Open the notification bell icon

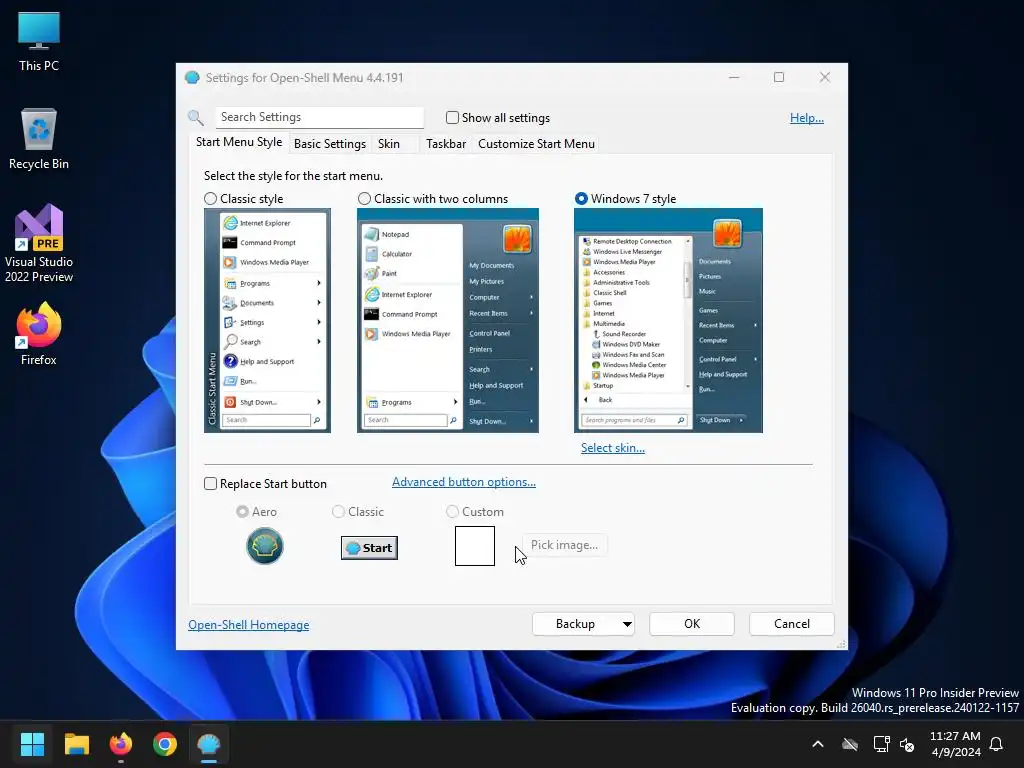pyautogui.click(x=997, y=744)
